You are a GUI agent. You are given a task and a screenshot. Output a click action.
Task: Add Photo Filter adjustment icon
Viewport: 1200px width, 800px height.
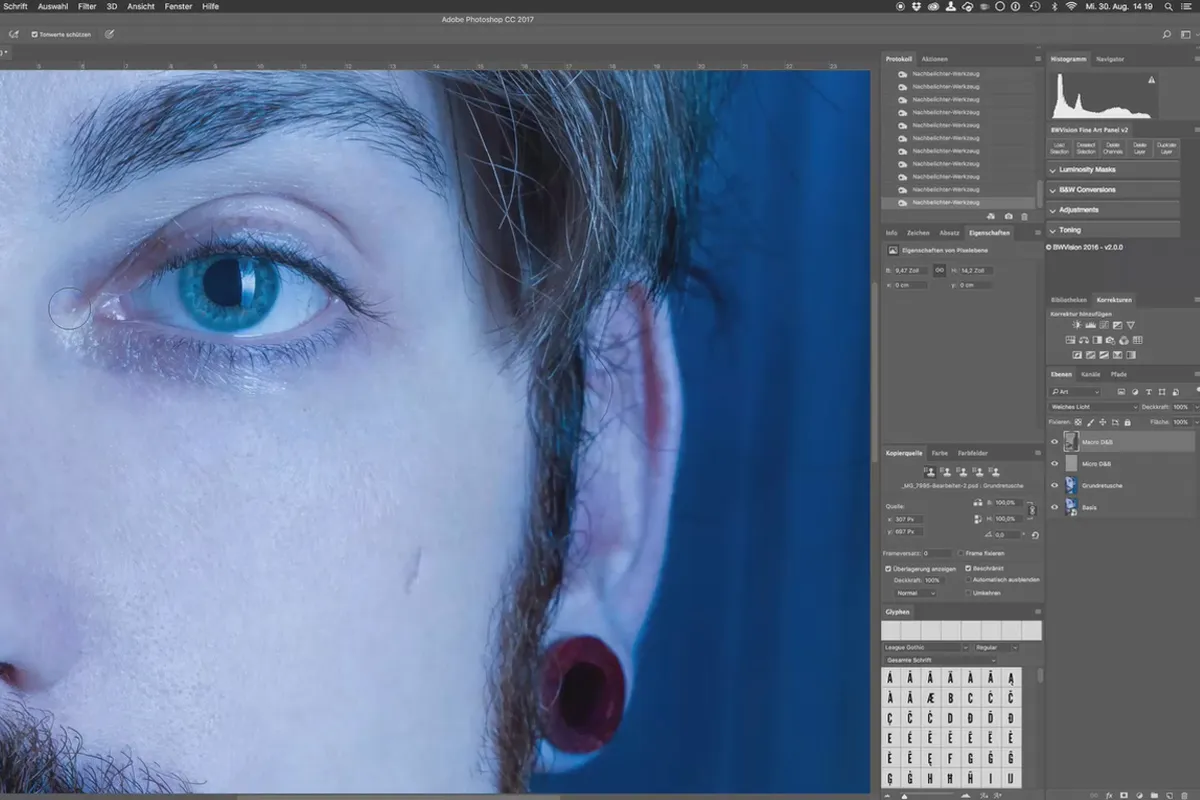click(1110, 340)
